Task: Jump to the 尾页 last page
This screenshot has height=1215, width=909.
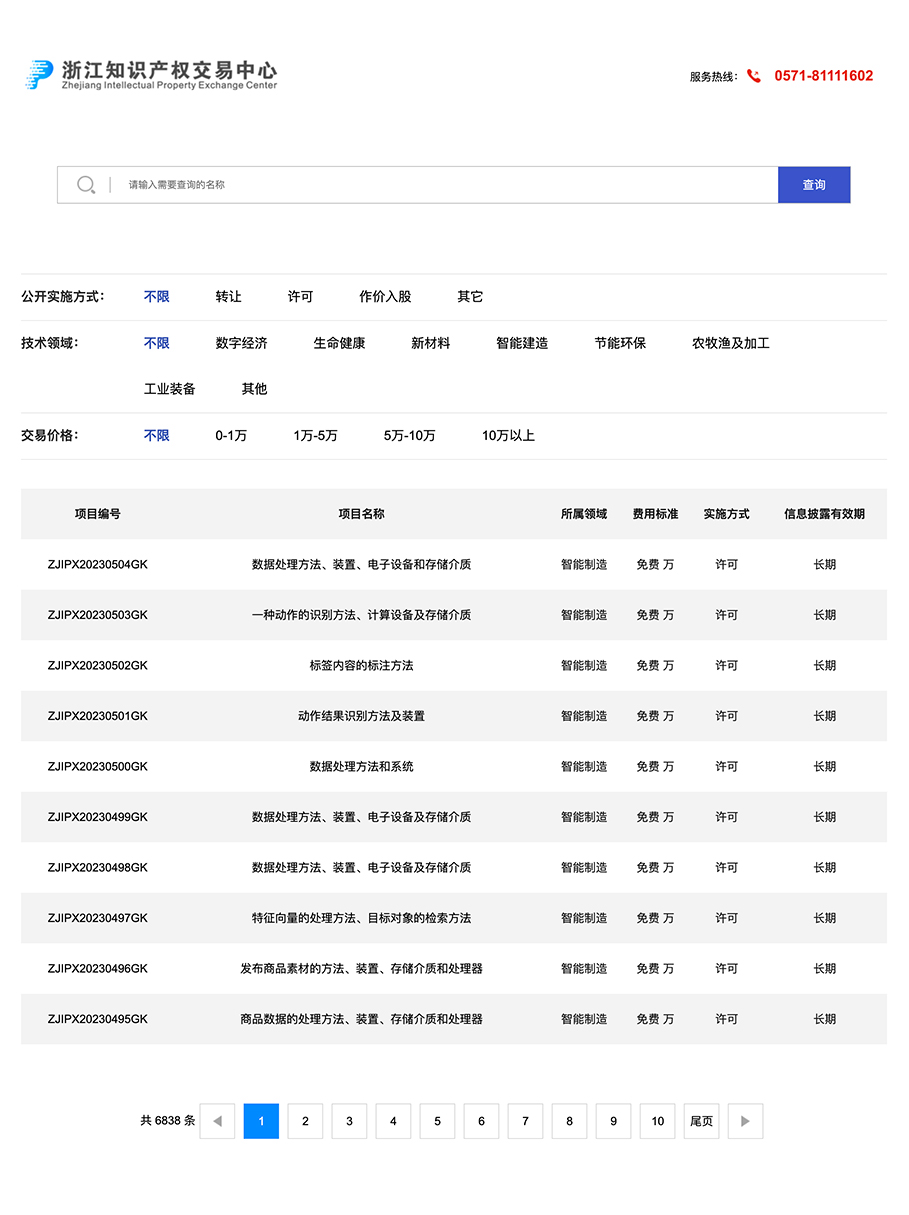Action: coord(701,1121)
